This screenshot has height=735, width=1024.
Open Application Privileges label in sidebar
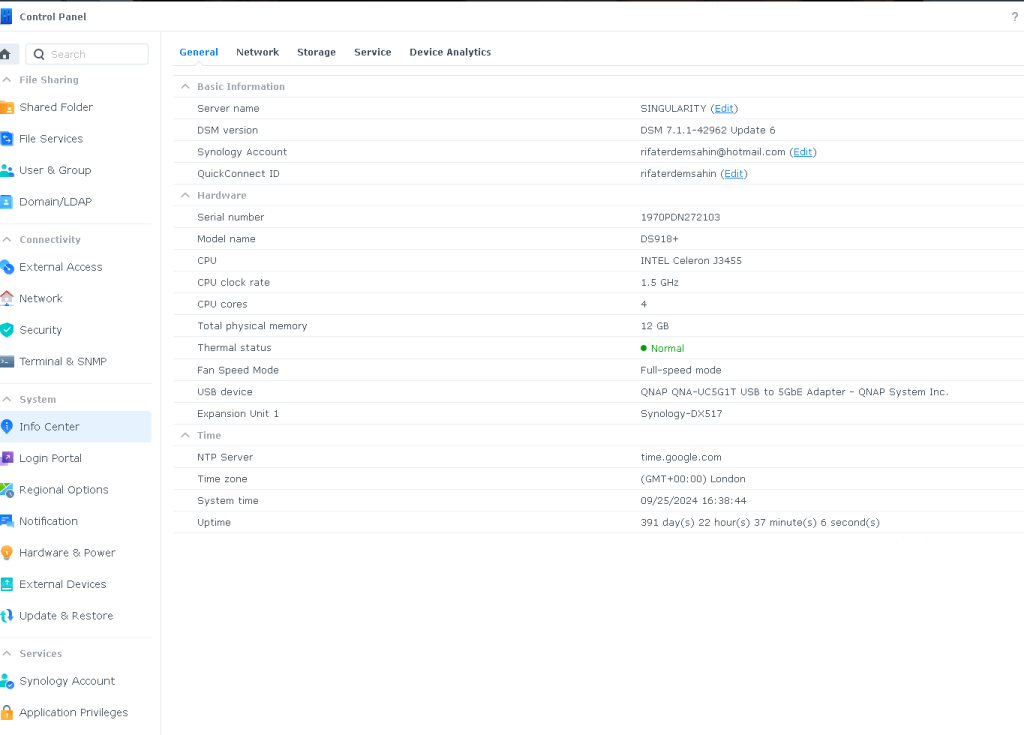coord(73,712)
